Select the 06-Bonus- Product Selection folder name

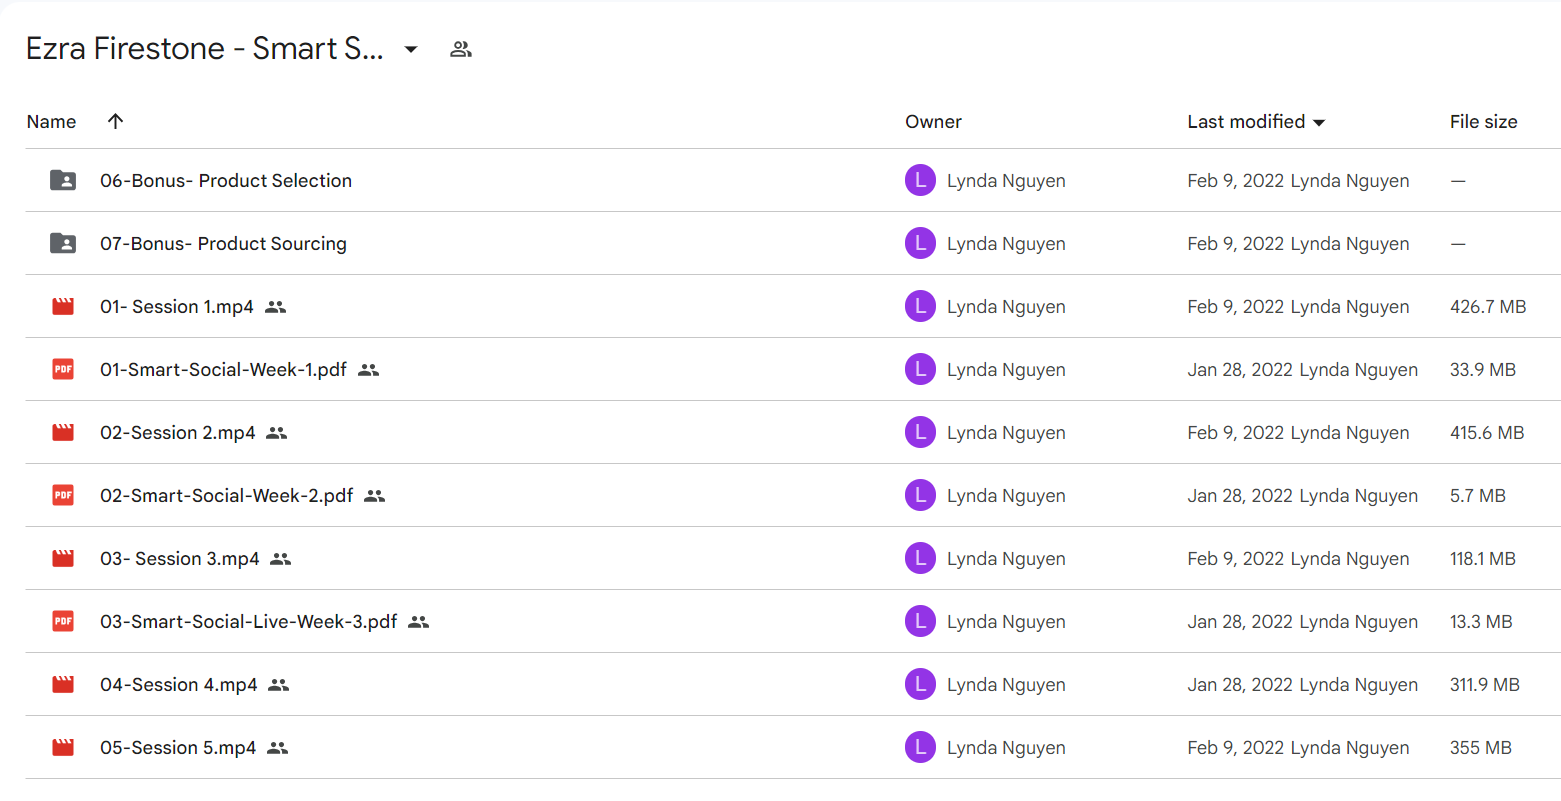(x=226, y=181)
